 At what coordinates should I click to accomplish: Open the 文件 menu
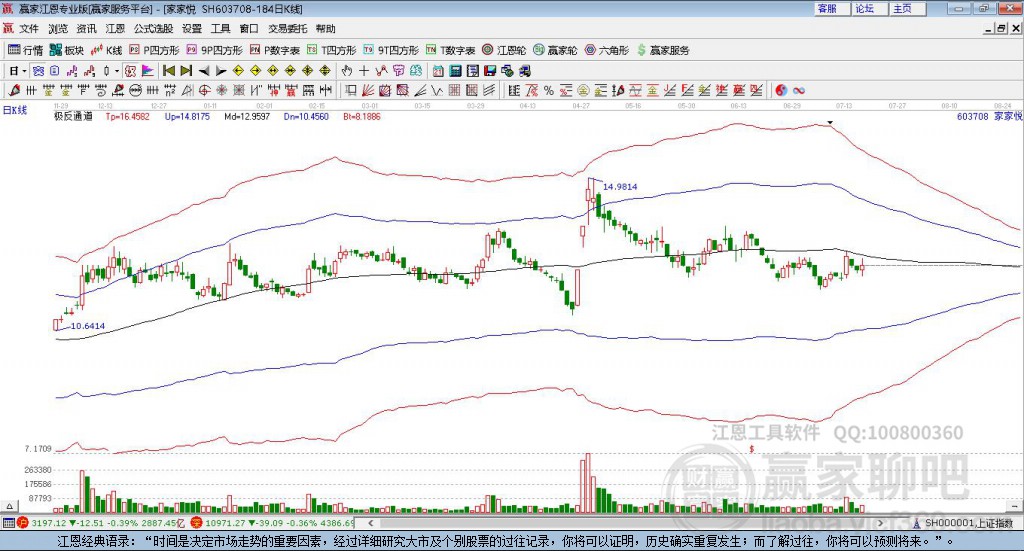coord(29,29)
